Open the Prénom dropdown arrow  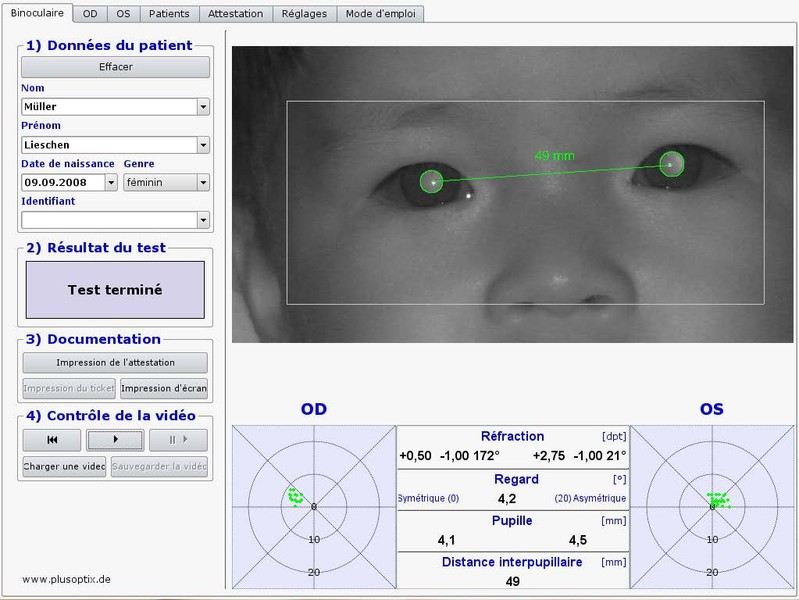click(x=203, y=145)
